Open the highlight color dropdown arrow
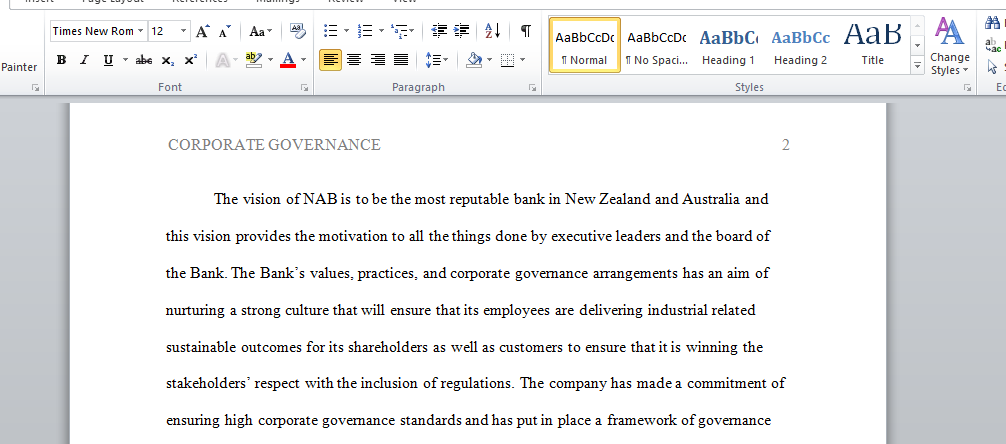Screen dimensions: 1006x444 [x=270, y=60]
